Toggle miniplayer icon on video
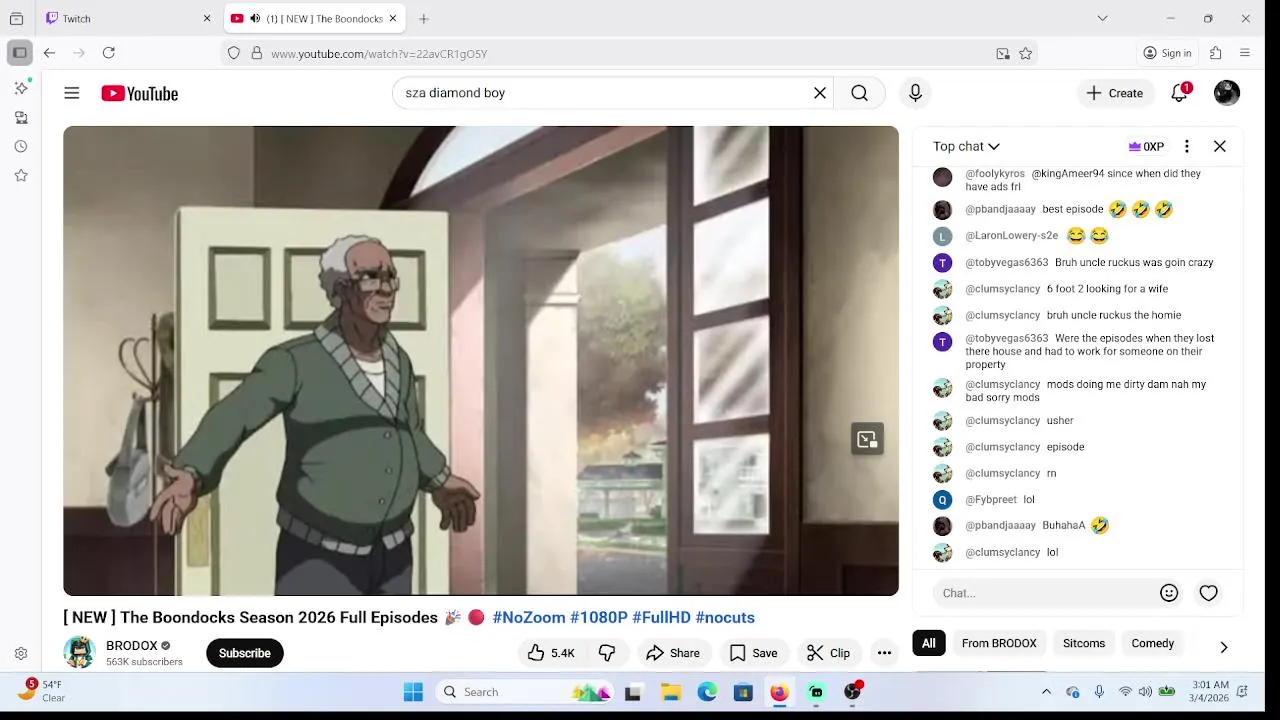Image resolution: width=1280 pixels, height=720 pixels. [867, 439]
